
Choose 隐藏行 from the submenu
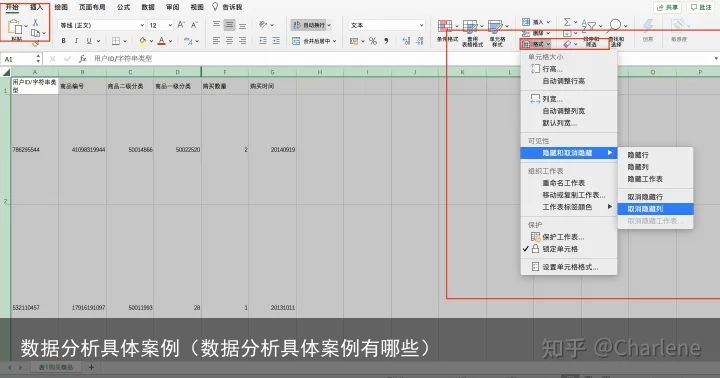tap(655, 155)
